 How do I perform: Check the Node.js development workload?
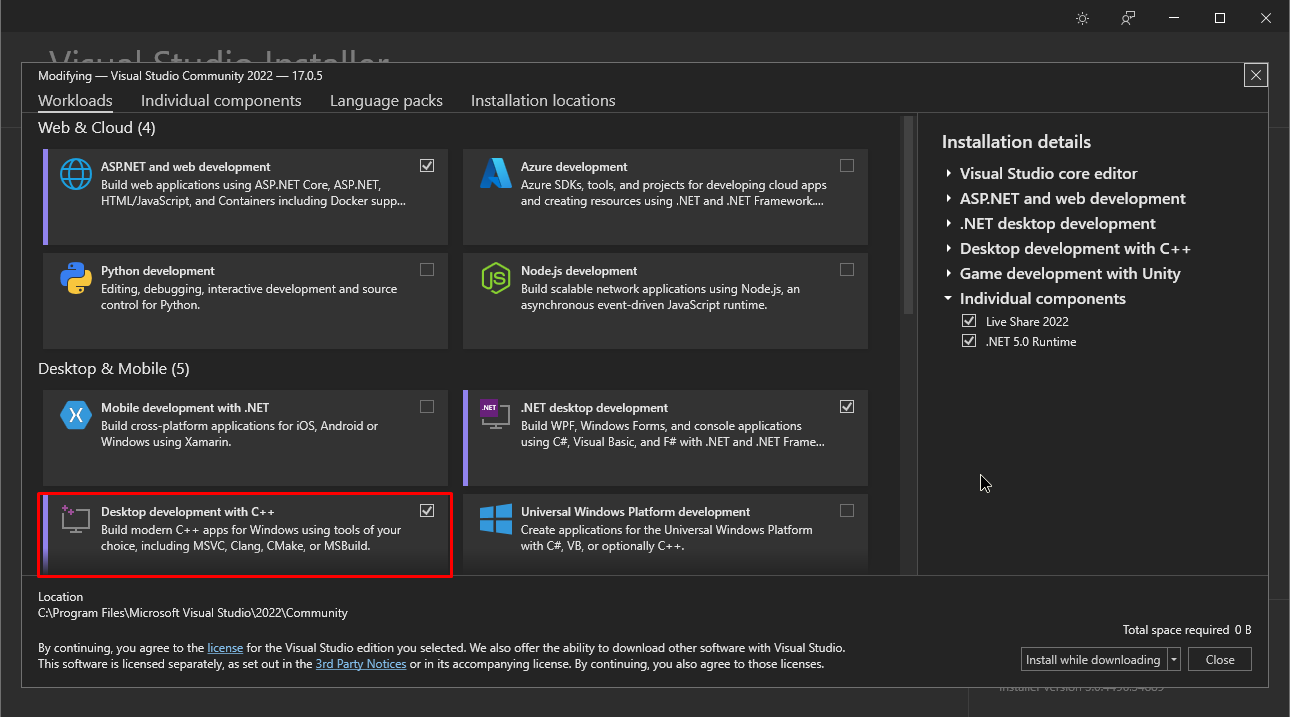pyautogui.click(x=847, y=269)
